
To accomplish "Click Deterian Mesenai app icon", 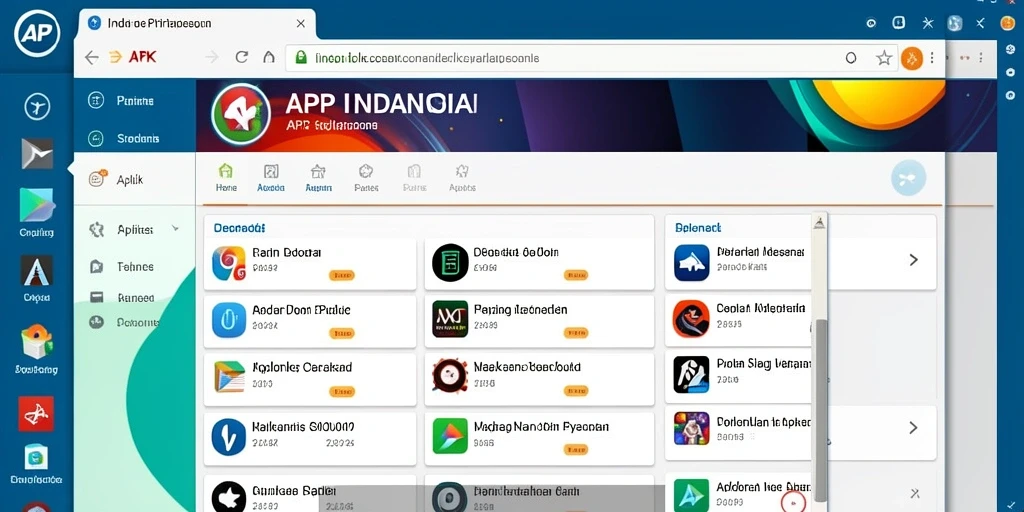I will point(692,263).
